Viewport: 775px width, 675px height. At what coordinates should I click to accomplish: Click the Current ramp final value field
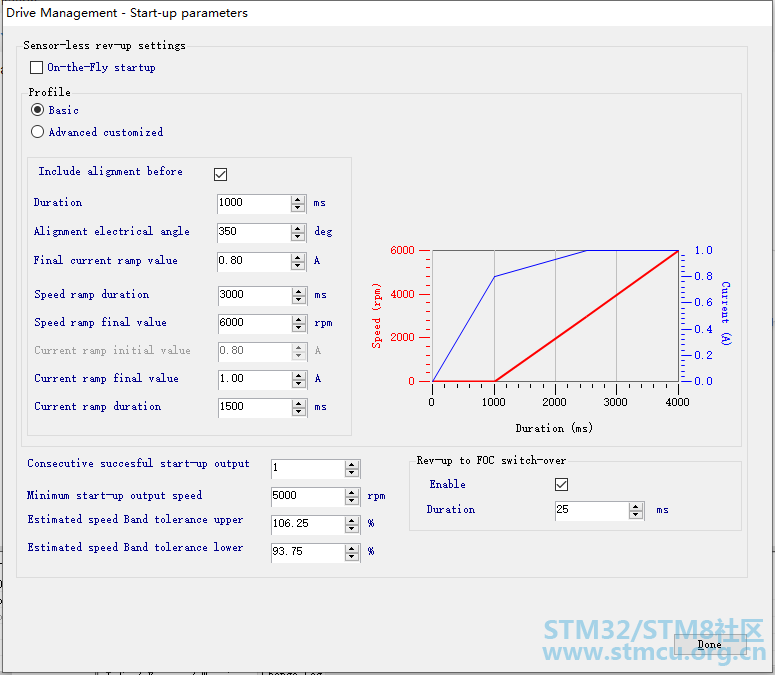(x=255, y=380)
